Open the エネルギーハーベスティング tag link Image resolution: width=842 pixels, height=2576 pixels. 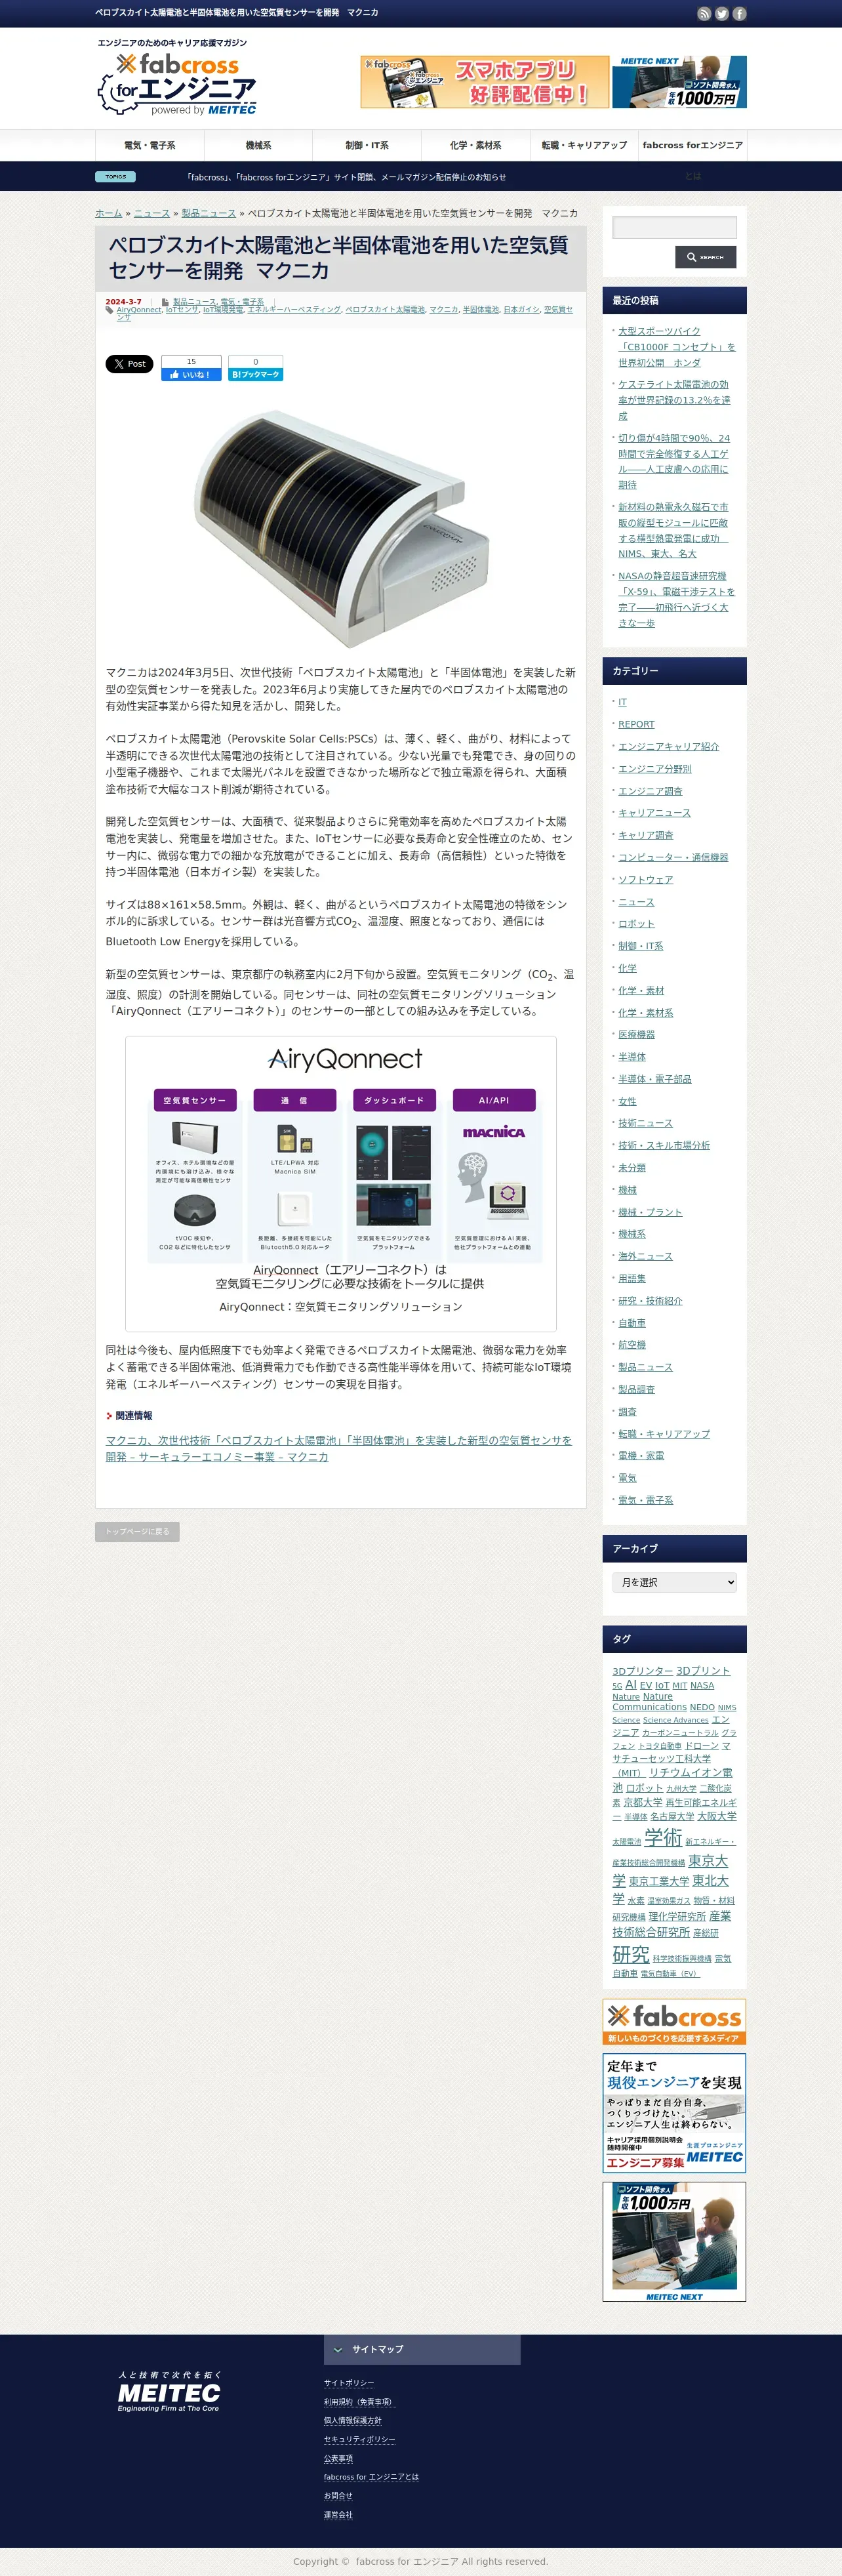(x=294, y=310)
